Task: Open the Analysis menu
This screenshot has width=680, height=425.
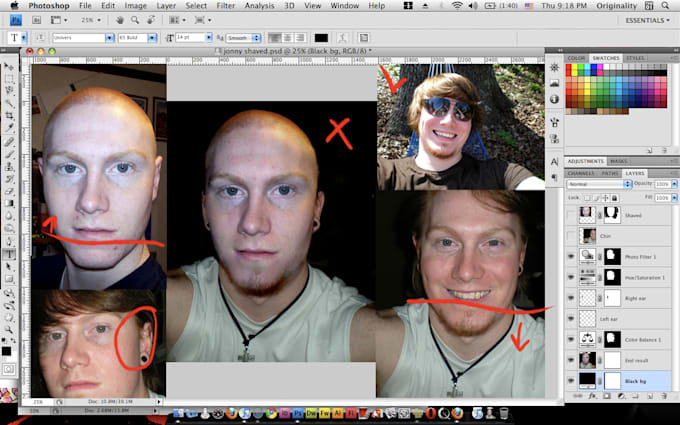Action: (259, 6)
